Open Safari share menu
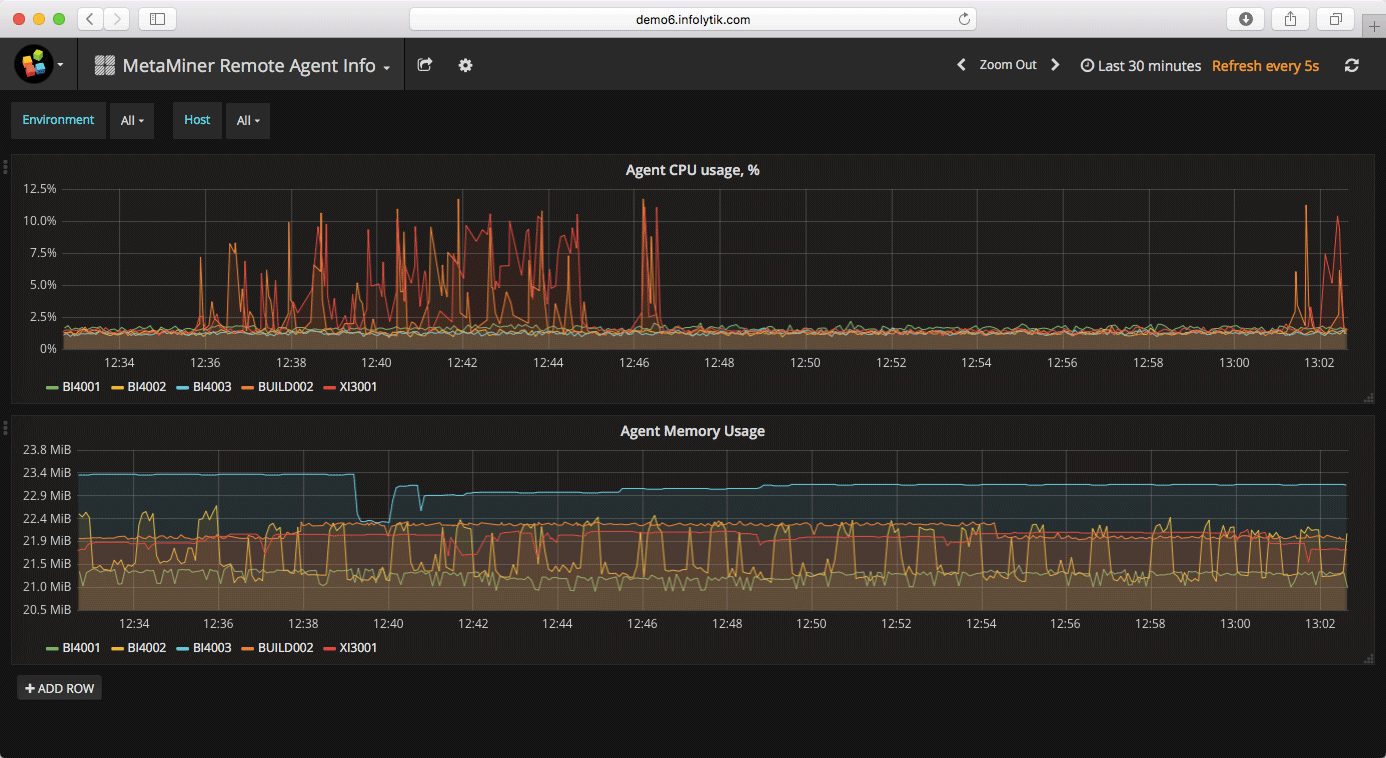The height and width of the screenshot is (758, 1386). coord(1291,18)
